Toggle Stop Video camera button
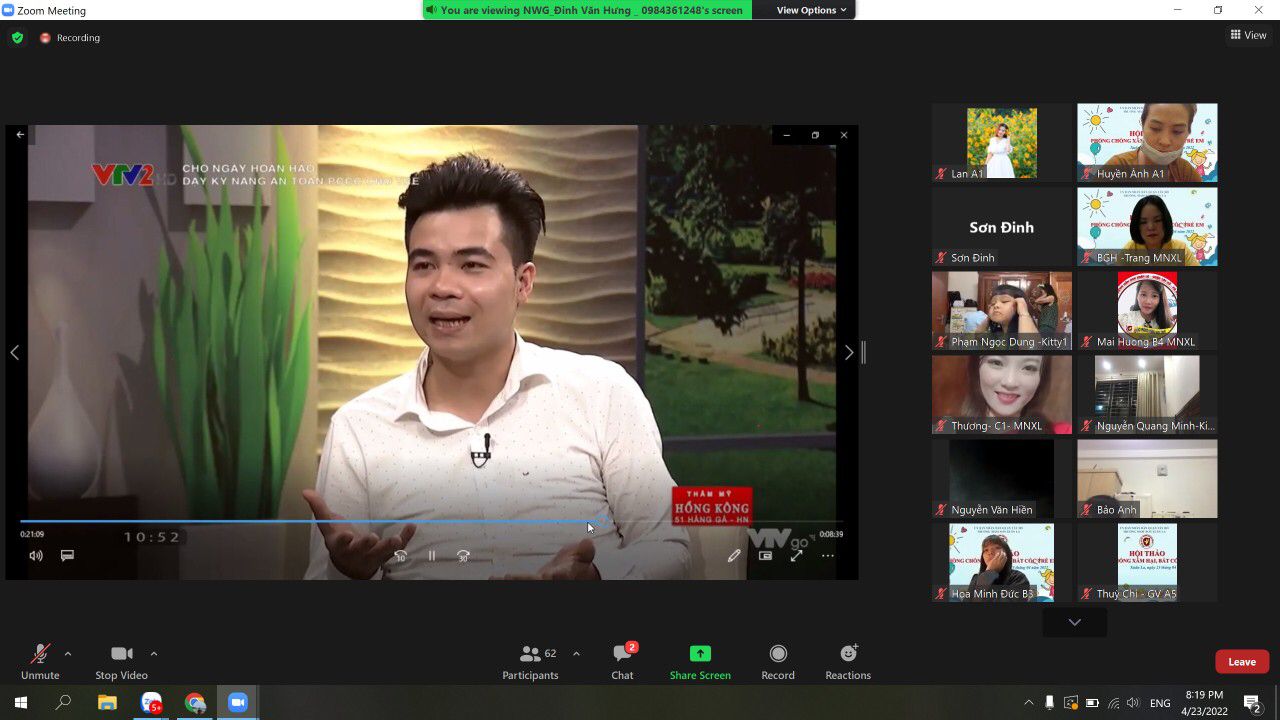Viewport: 1280px width, 720px height. click(x=121, y=654)
